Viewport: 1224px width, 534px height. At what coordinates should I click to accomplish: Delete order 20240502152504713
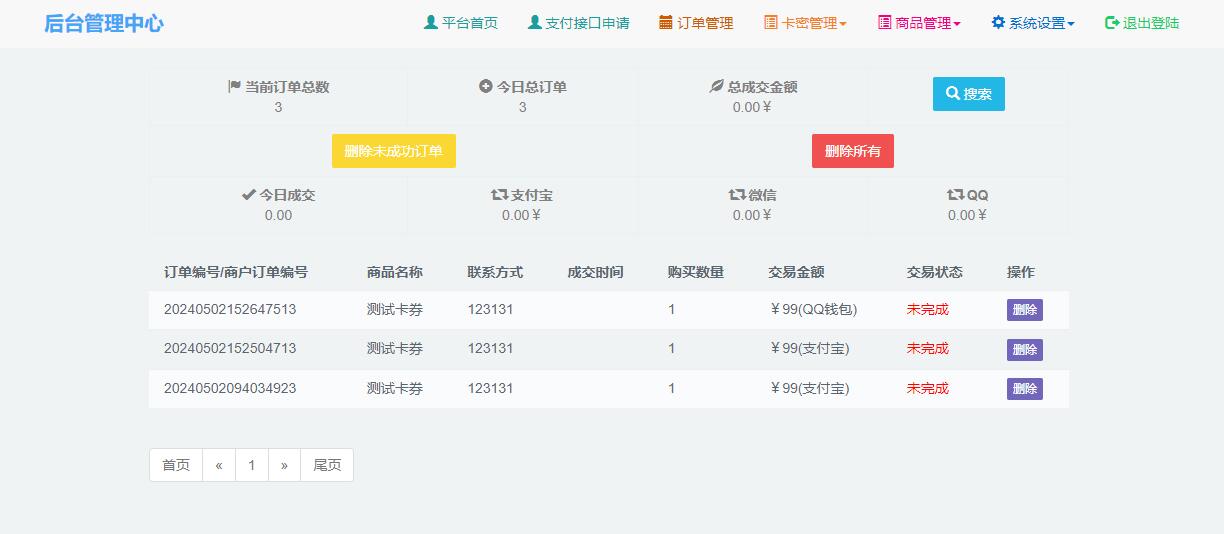click(1024, 349)
